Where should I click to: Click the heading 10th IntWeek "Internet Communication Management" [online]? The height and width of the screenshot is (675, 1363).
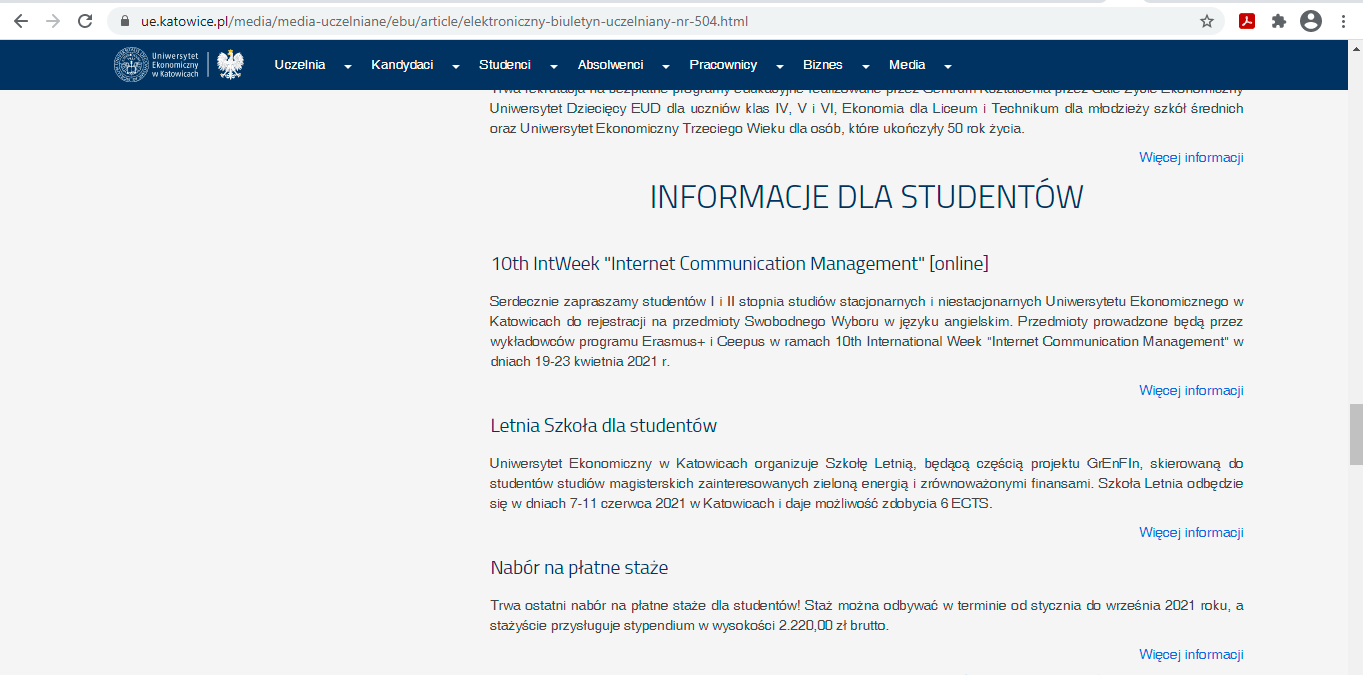coord(740,264)
